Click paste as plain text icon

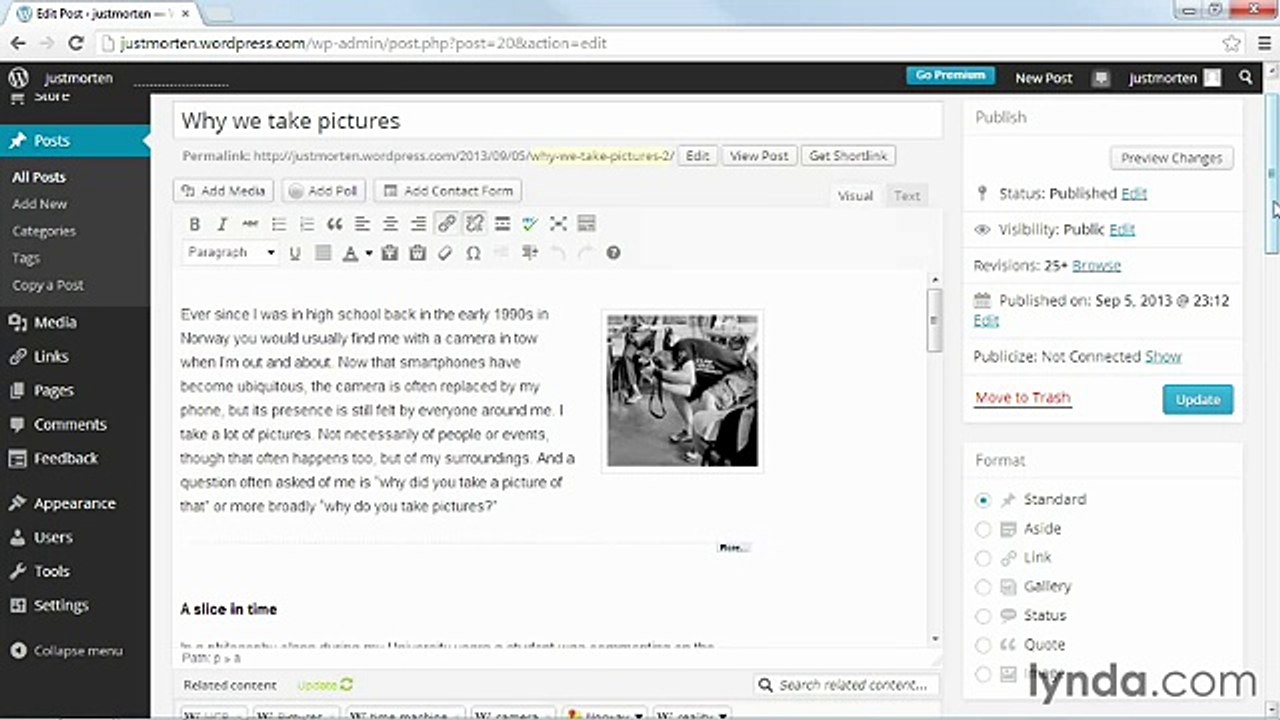click(x=390, y=253)
